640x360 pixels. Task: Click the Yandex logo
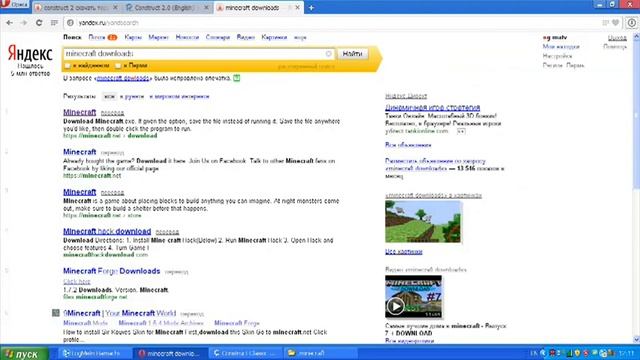pyautogui.click(x=30, y=53)
